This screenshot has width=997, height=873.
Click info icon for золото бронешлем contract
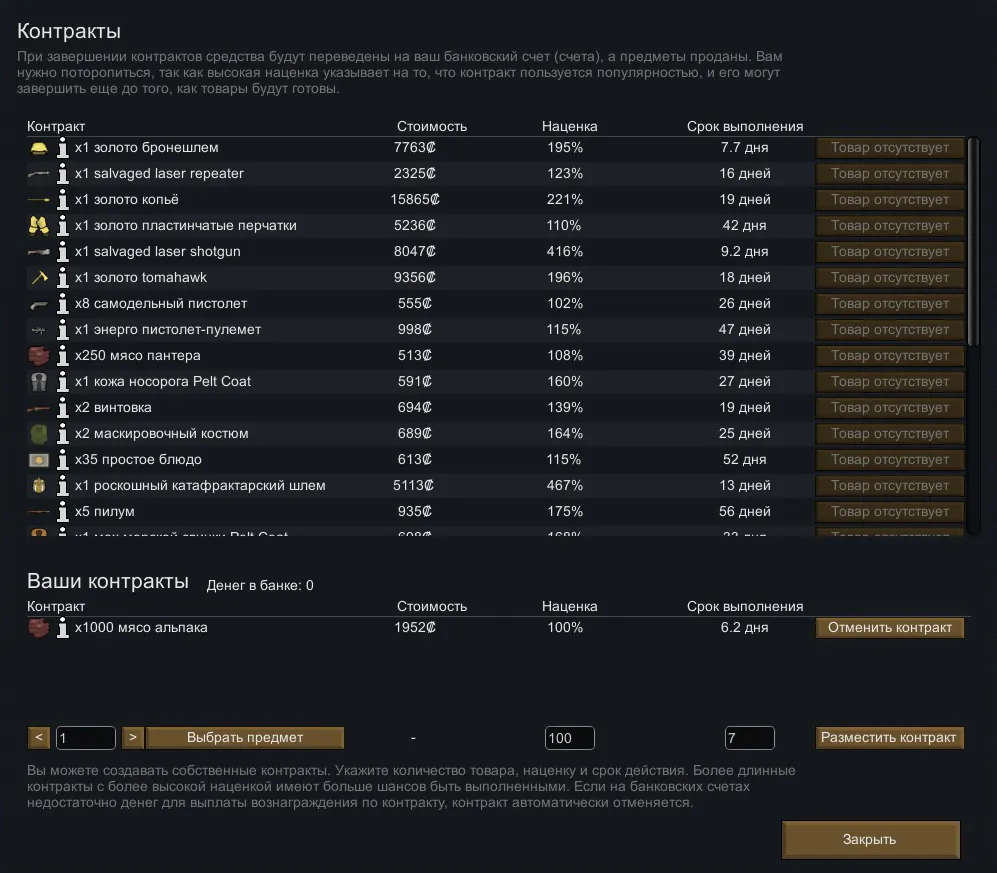click(x=62, y=148)
